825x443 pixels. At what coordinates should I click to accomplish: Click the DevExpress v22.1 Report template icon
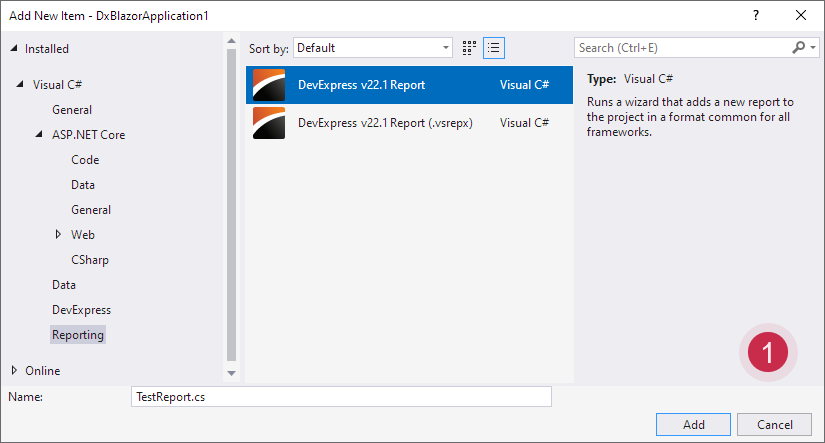click(x=269, y=86)
